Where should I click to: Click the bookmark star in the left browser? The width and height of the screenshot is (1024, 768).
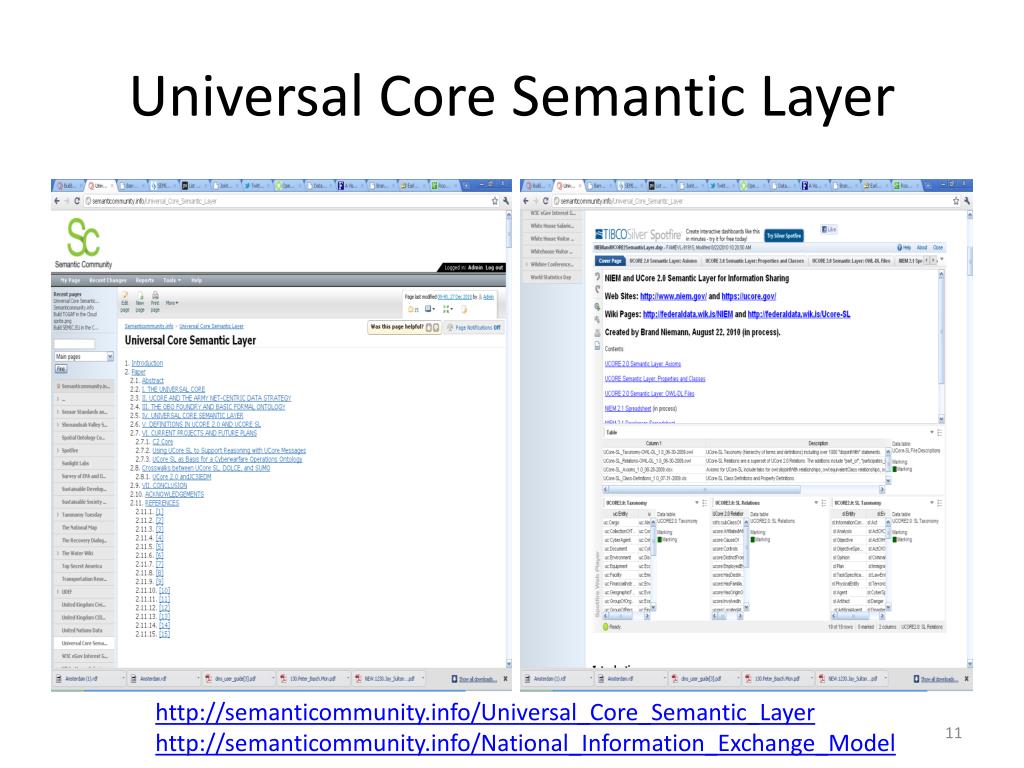point(493,201)
